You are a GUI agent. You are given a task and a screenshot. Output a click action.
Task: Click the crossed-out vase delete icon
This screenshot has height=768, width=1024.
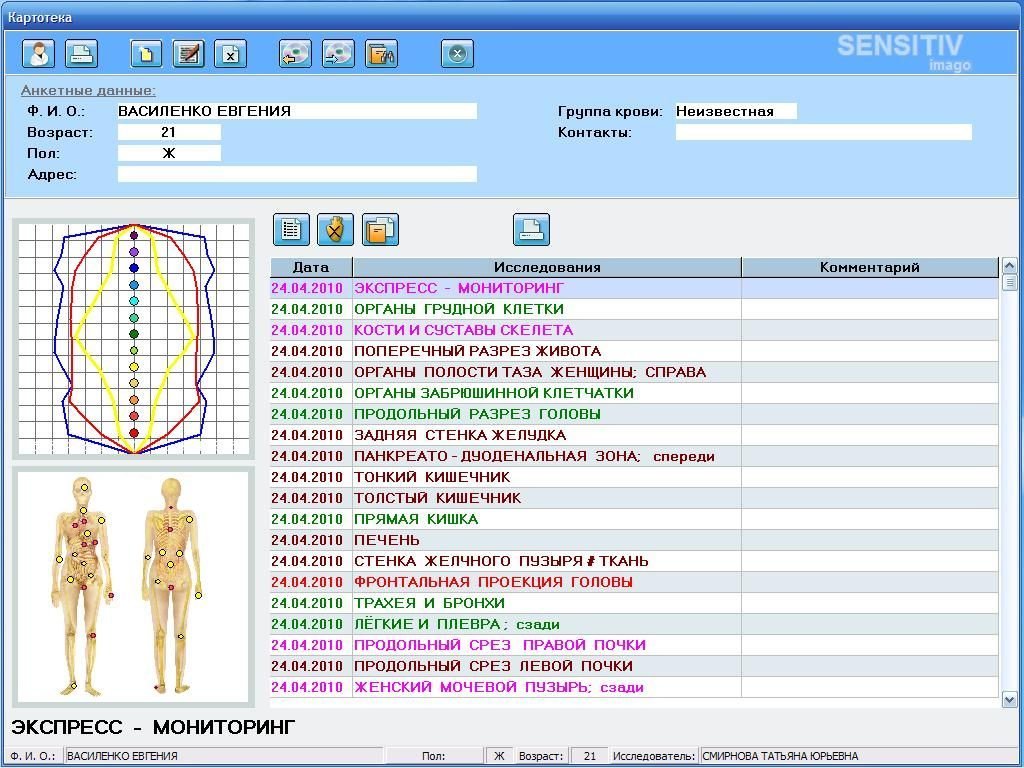coord(336,230)
